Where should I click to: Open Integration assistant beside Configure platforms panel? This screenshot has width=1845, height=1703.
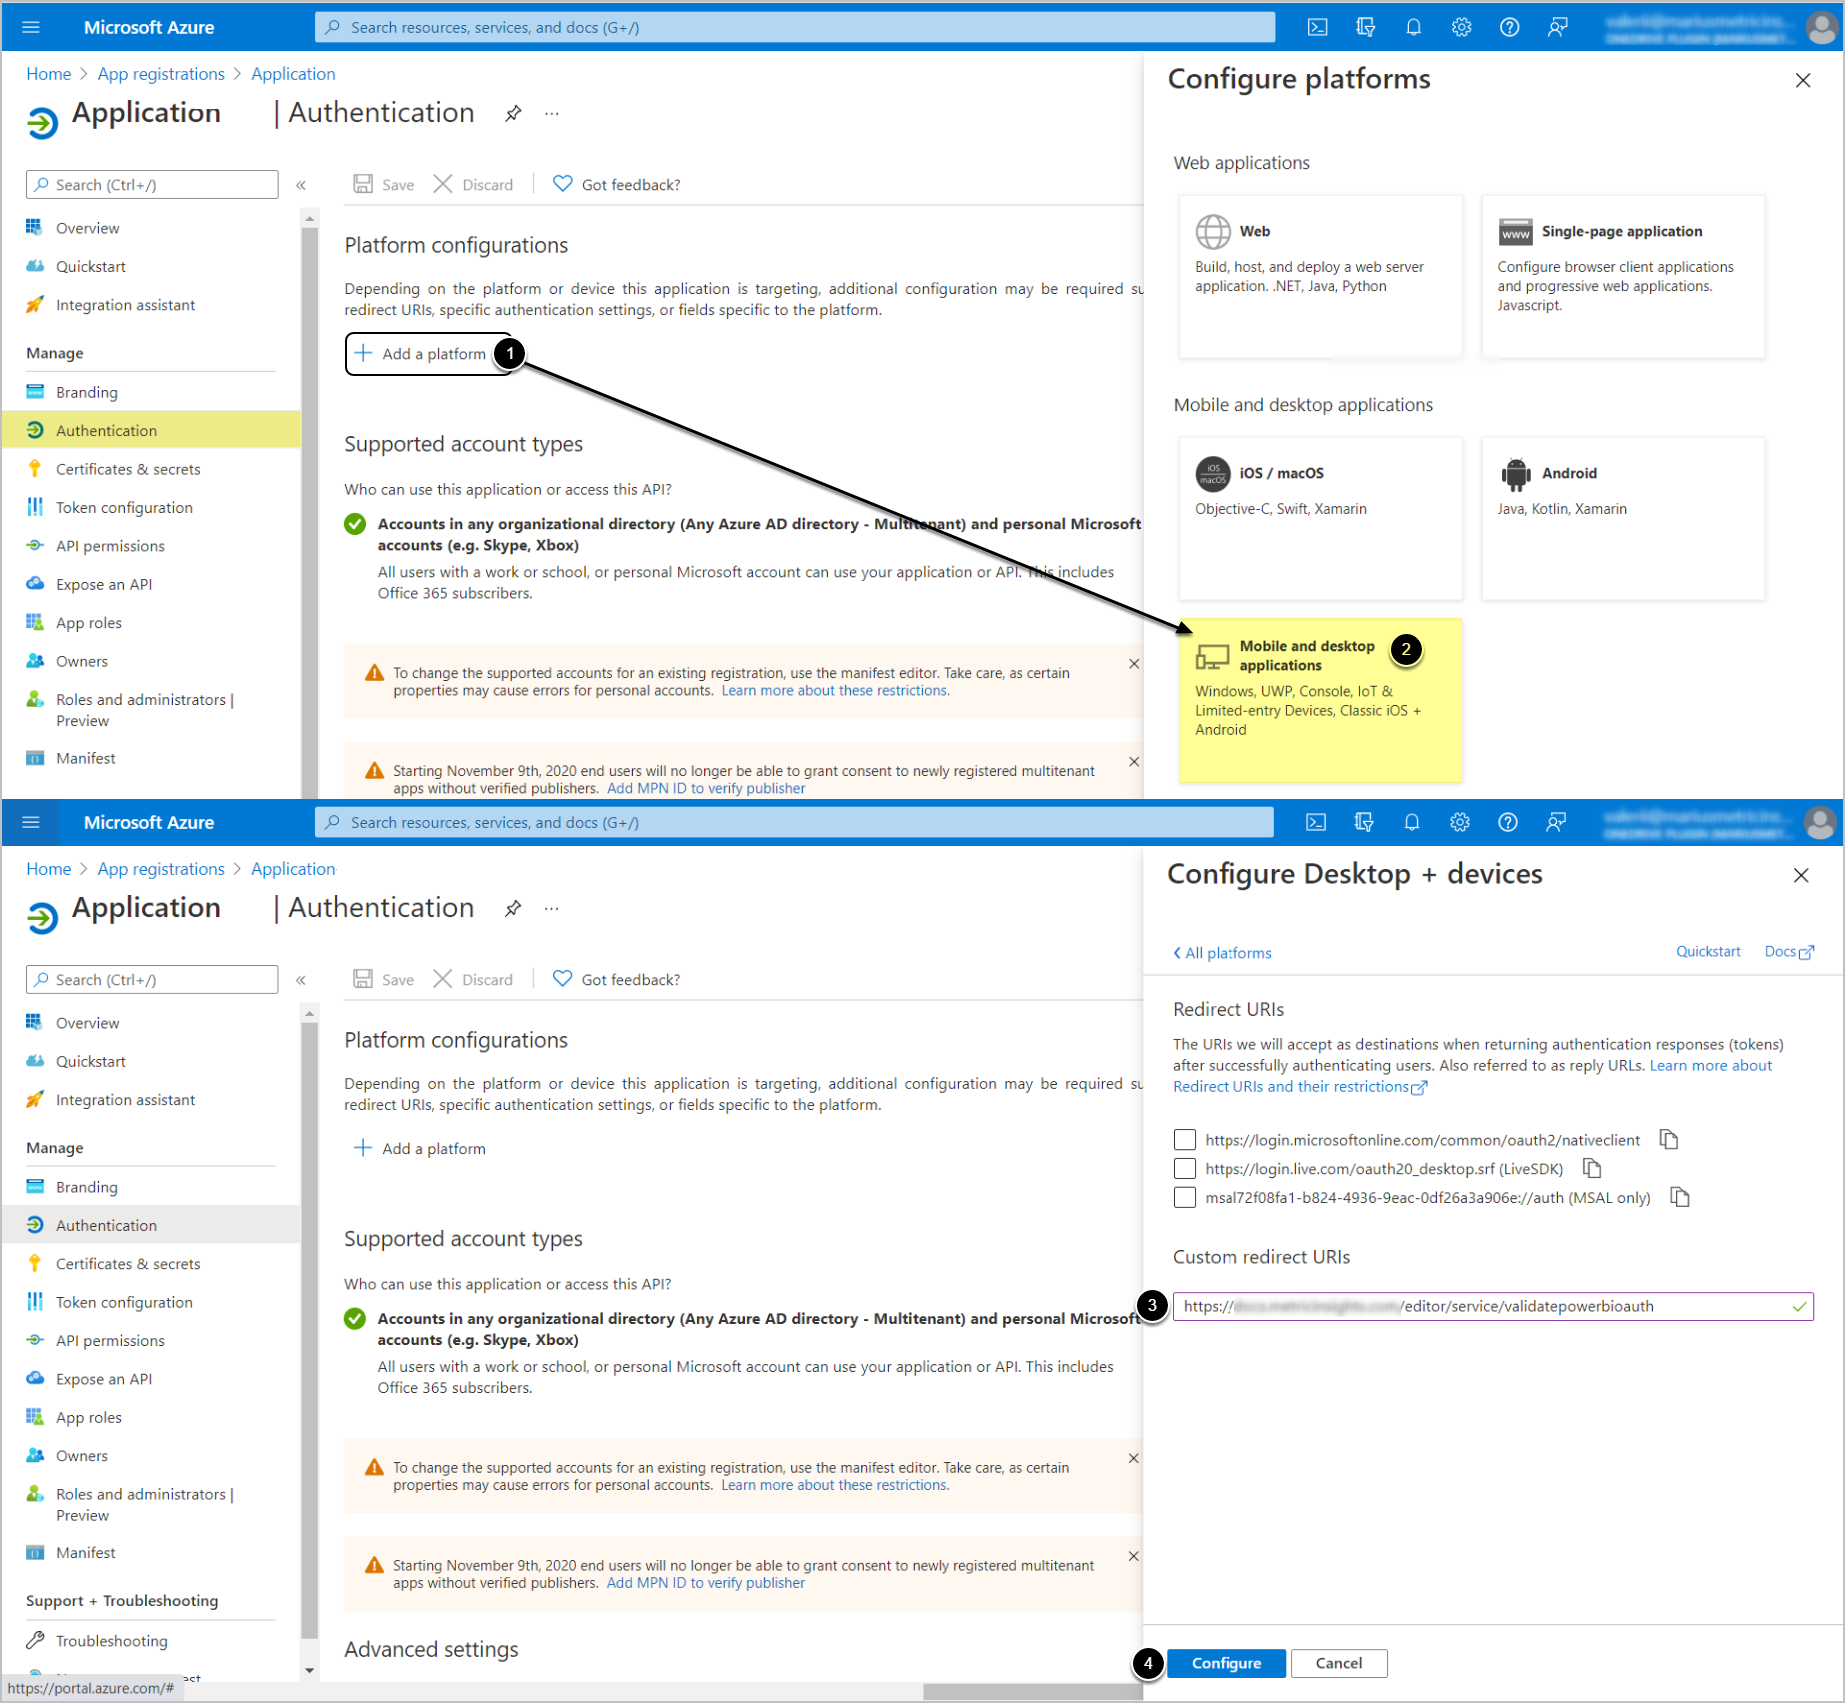tap(125, 305)
